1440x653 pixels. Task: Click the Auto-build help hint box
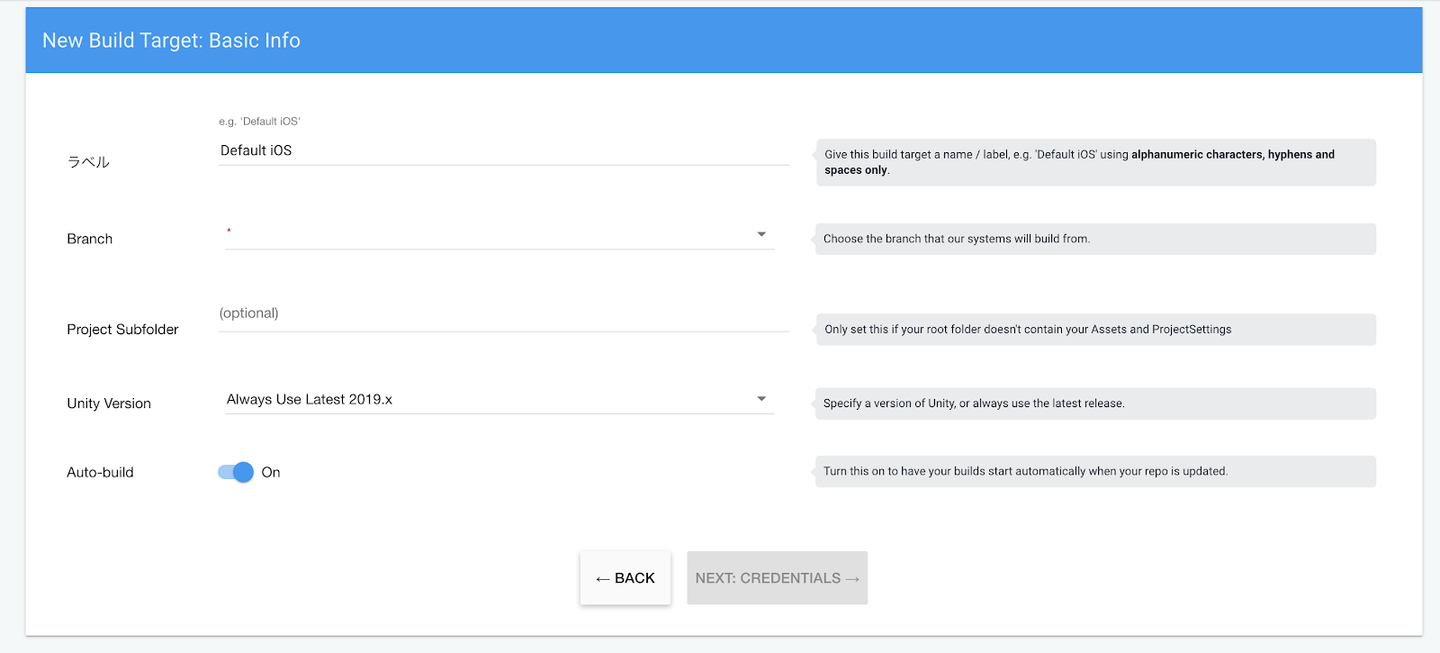(1095, 471)
